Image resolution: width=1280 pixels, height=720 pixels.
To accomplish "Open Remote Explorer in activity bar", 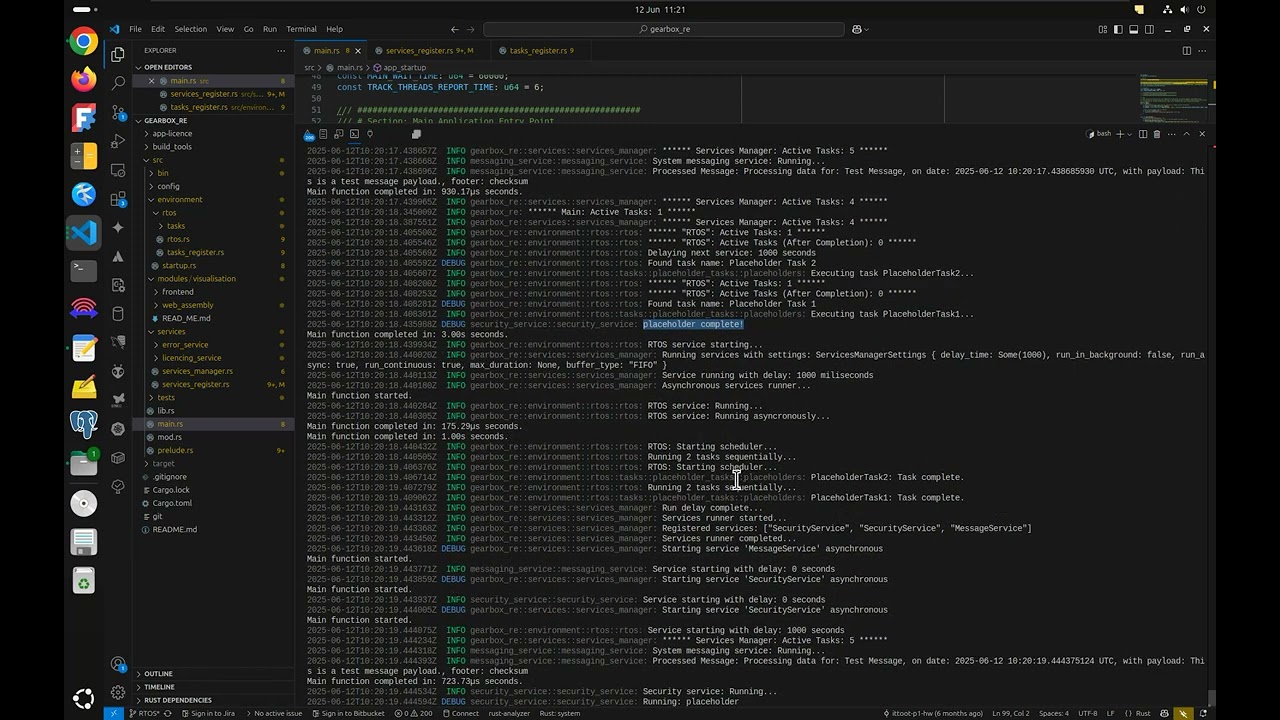I will pos(118,170).
